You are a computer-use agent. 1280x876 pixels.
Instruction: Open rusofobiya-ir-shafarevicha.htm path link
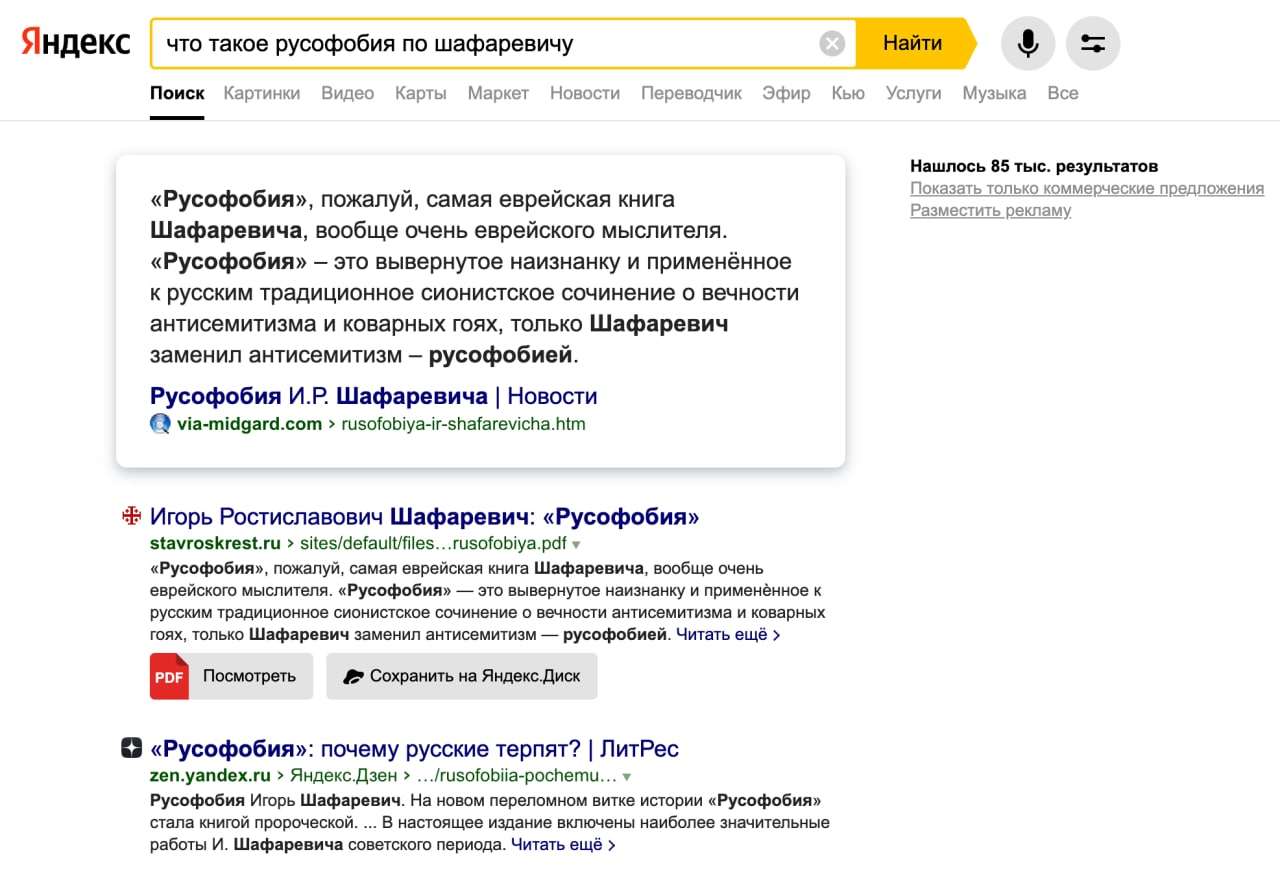(464, 424)
